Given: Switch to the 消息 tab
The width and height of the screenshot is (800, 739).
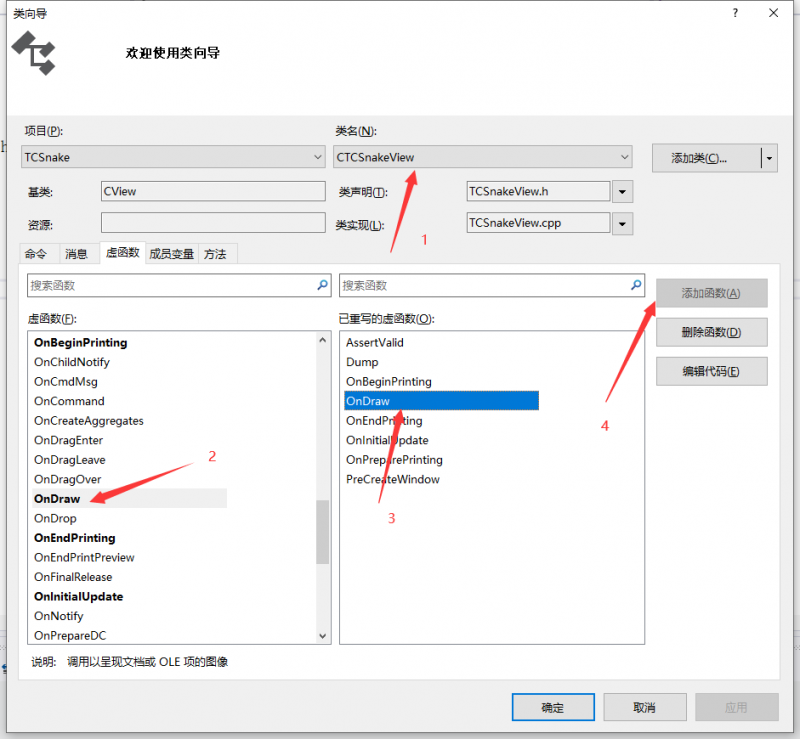Looking at the screenshot, I should 76,254.
